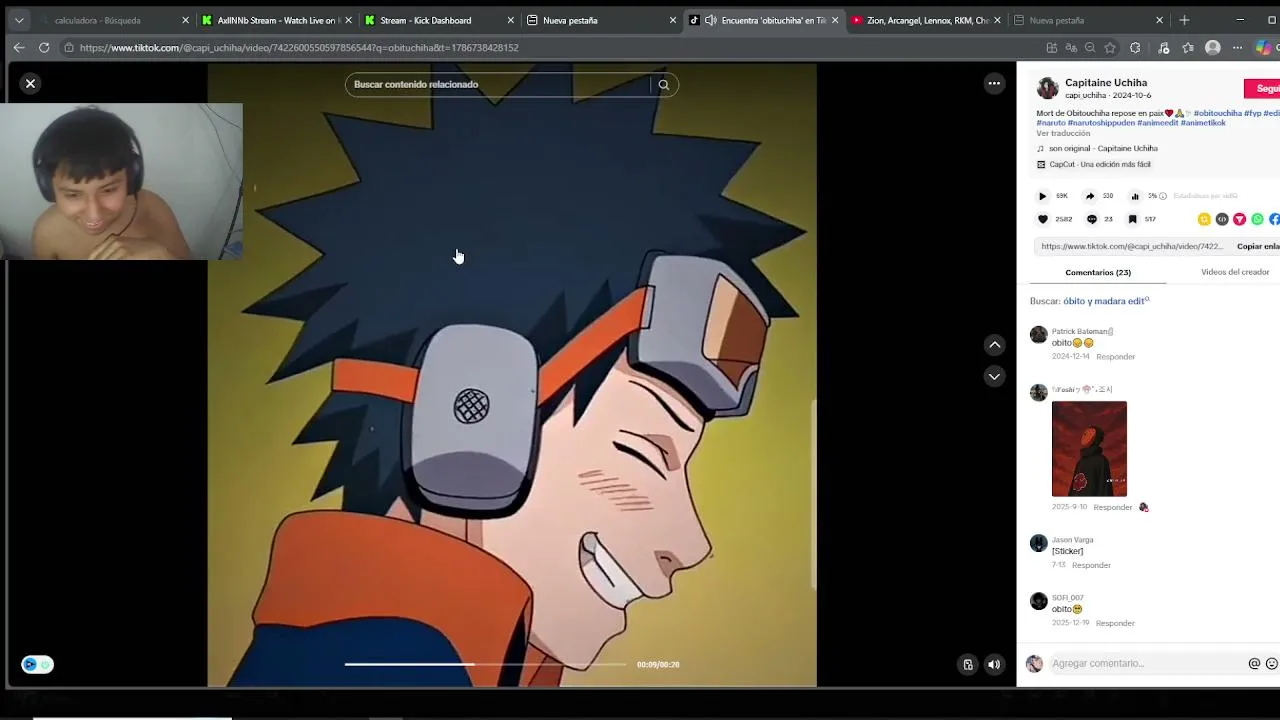
Task: Close the TikTok video viewer
Action: pyautogui.click(x=30, y=84)
